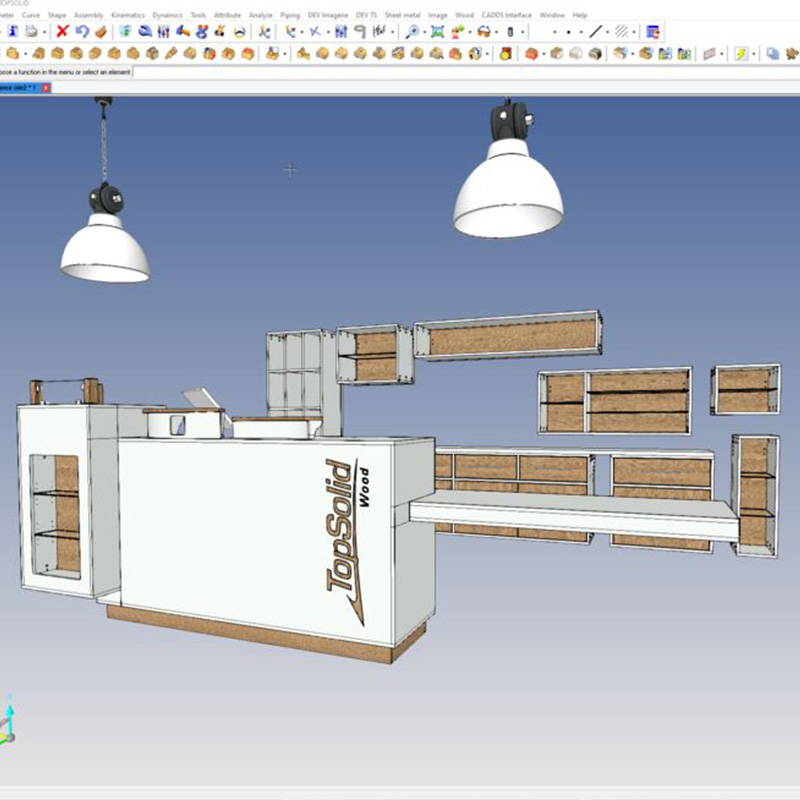The width and height of the screenshot is (800, 800).
Task: Click the pencil icon in the wood toolbar
Action: click(171, 53)
